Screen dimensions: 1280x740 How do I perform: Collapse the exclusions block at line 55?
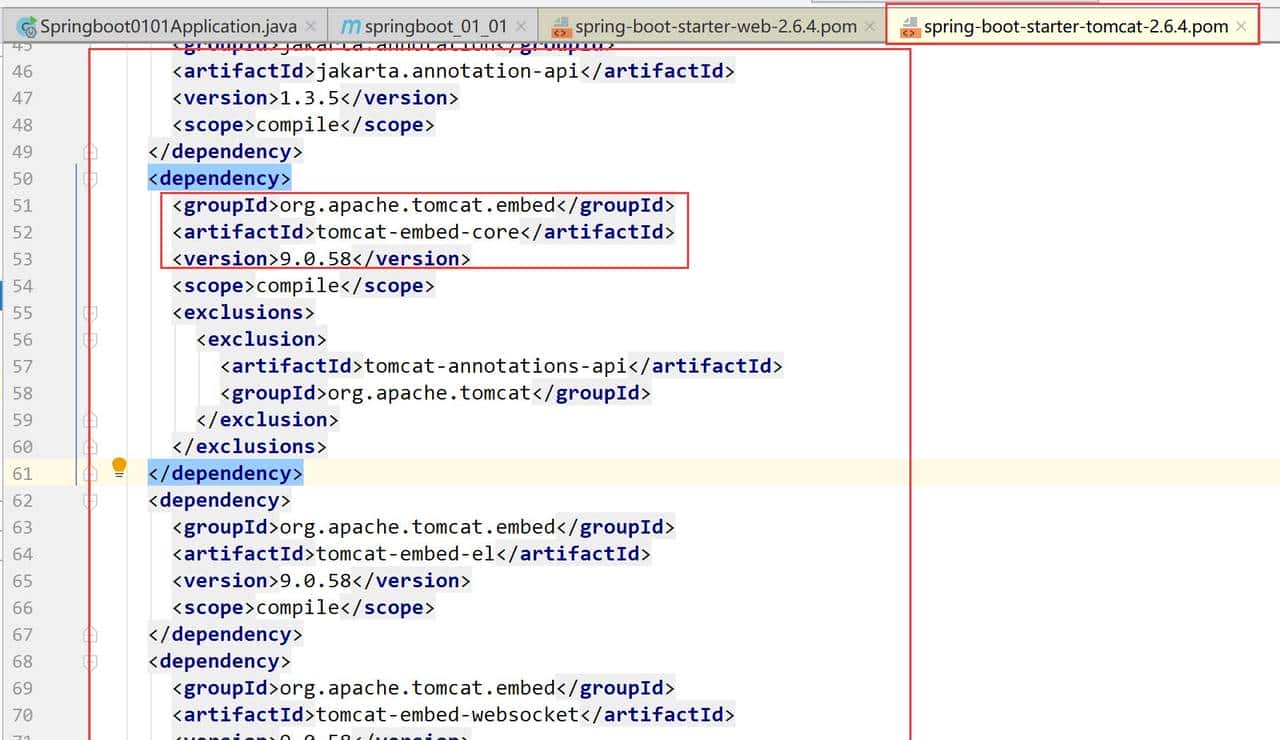click(x=90, y=313)
